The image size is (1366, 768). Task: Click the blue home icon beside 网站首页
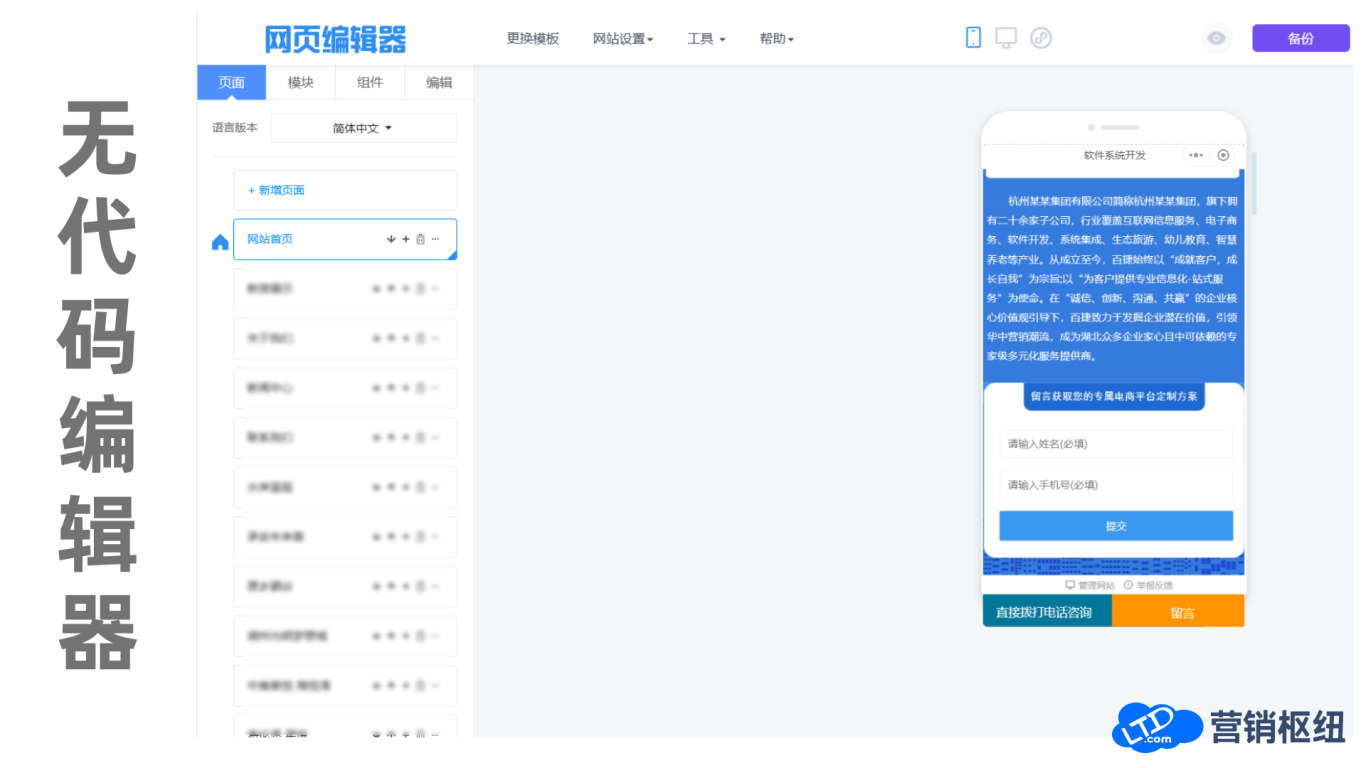click(x=220, y=242)
